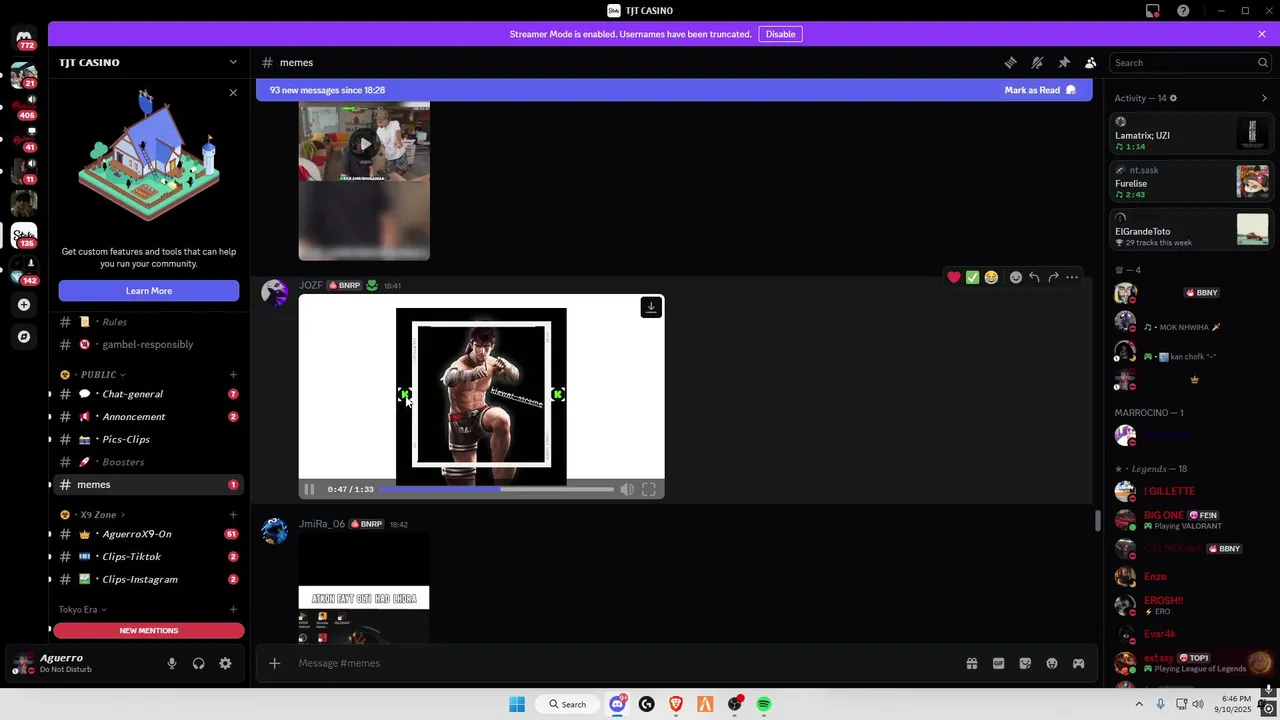Open the Rules channel
Screen dimensions: 1280x720
[148, 322]
